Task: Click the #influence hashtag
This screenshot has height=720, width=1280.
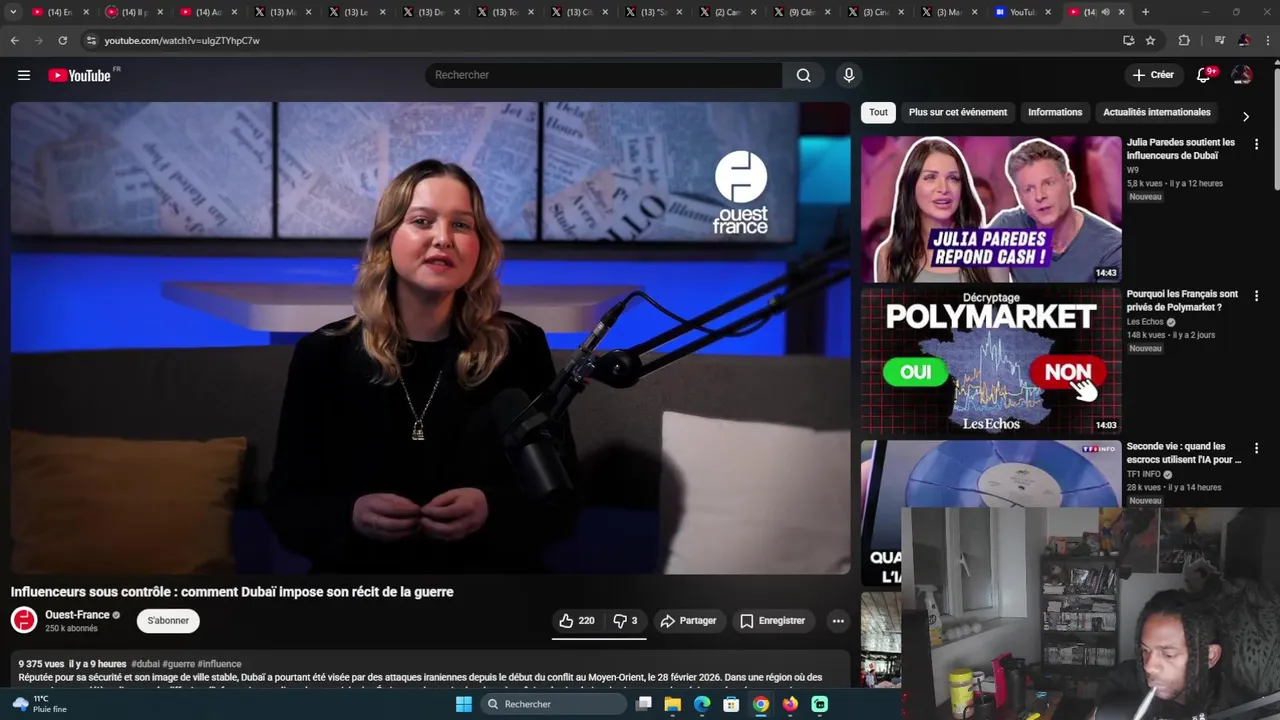Action: (x=219, y=664)
